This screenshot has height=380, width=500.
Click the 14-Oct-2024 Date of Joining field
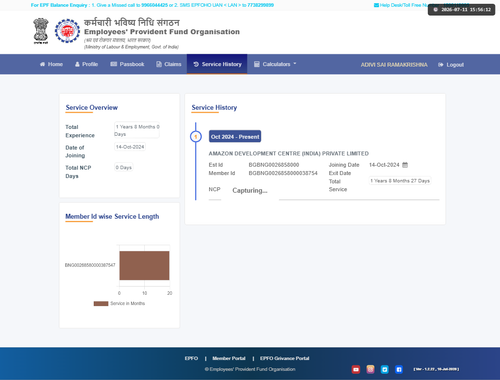pos(130,147)
